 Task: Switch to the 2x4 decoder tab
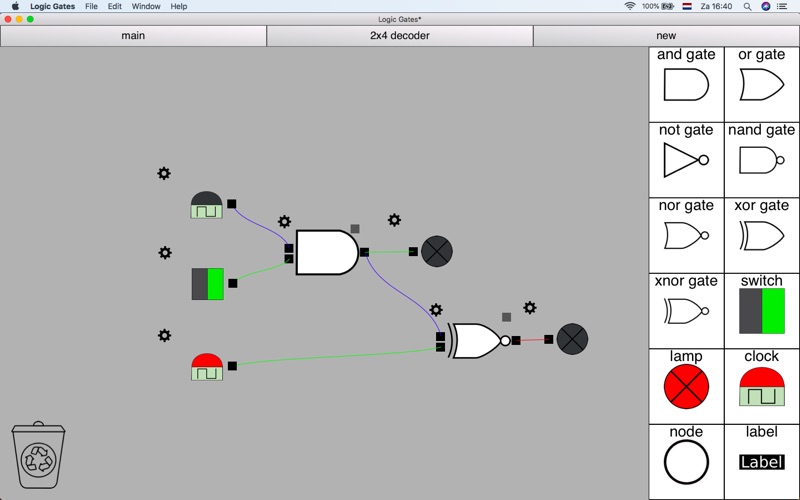pos(400,36)
